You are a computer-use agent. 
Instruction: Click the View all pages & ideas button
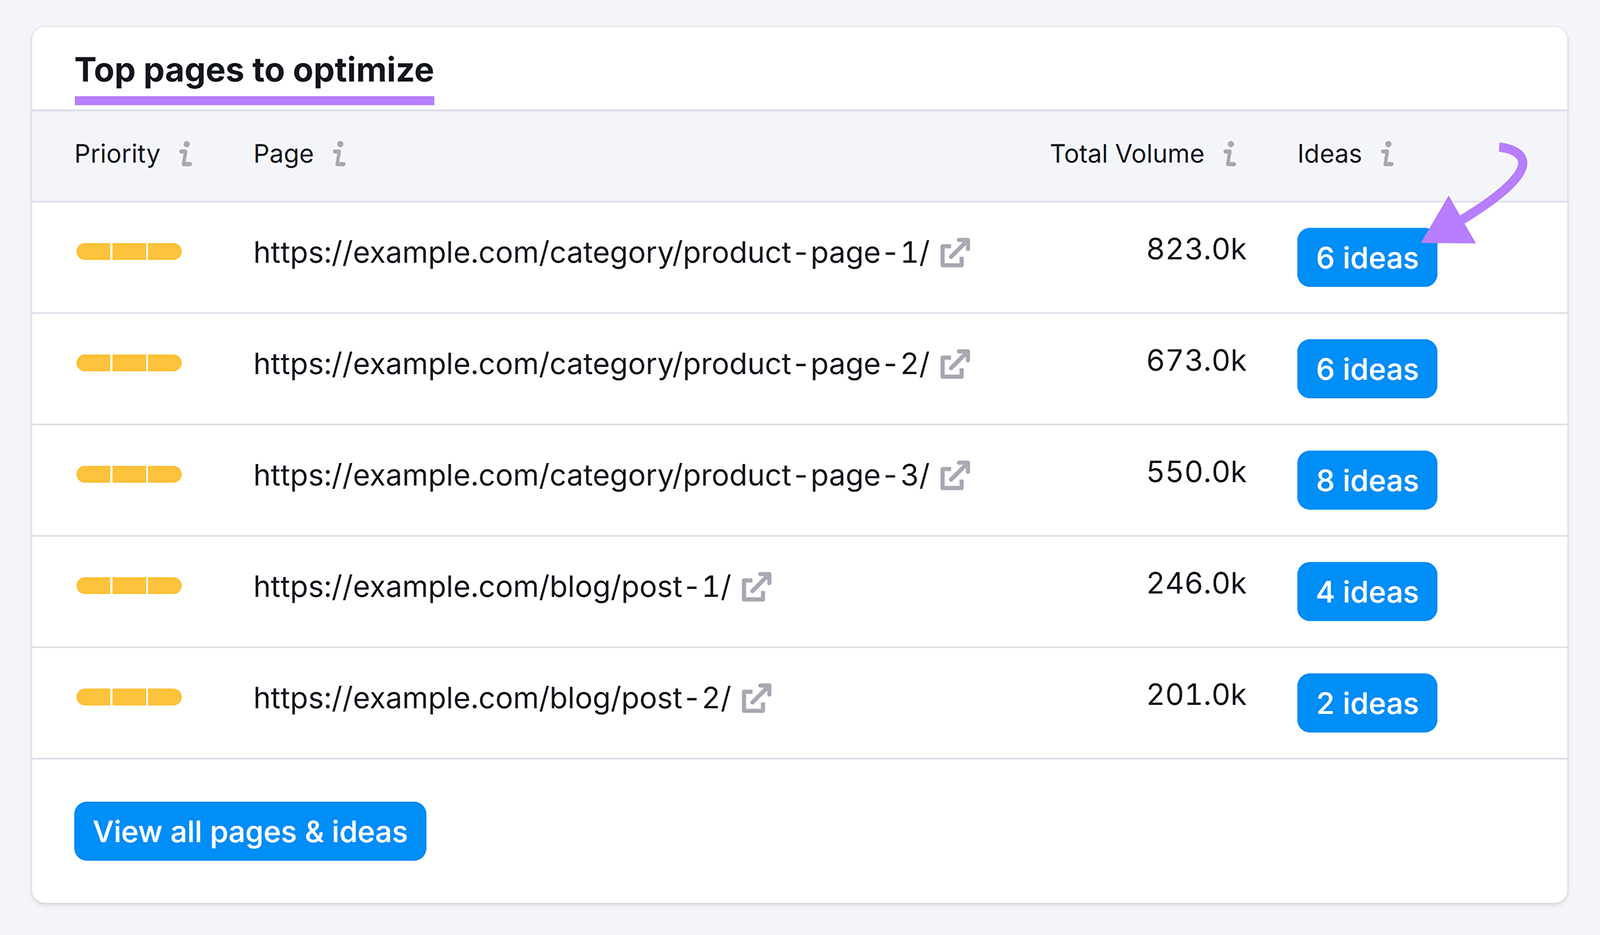pyautogui.click(x=249, y=831)
